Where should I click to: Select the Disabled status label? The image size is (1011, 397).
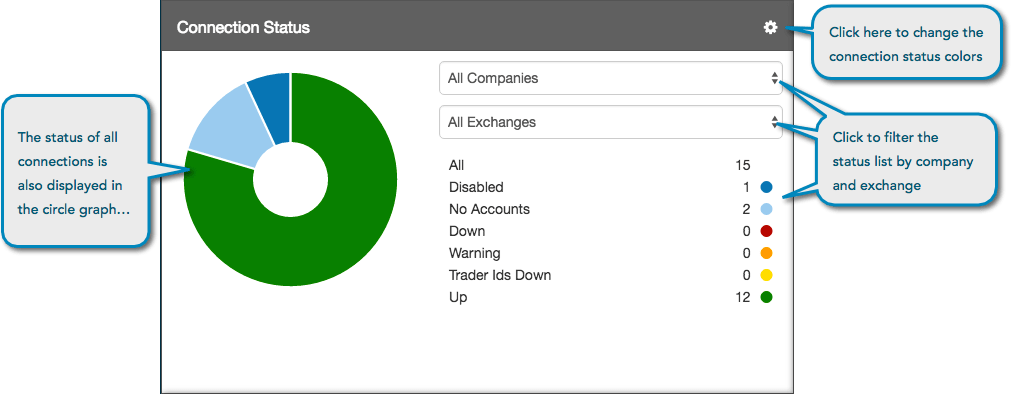tap(476, 187)
